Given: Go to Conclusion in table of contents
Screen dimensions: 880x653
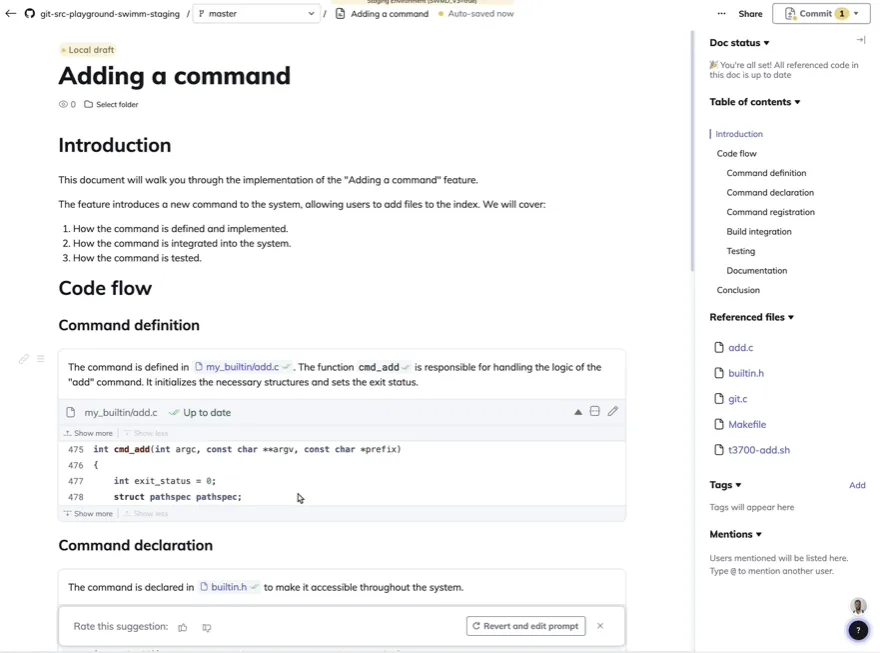Looking at the screenshot, I should 738,290.
